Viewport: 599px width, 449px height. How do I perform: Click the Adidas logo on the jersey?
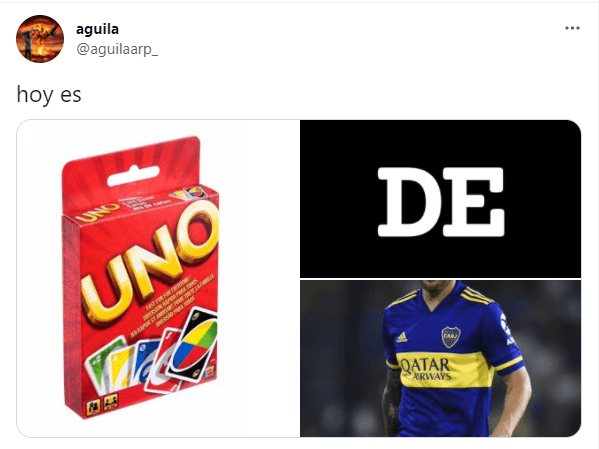pyautogui.click(x=401, y=337)
